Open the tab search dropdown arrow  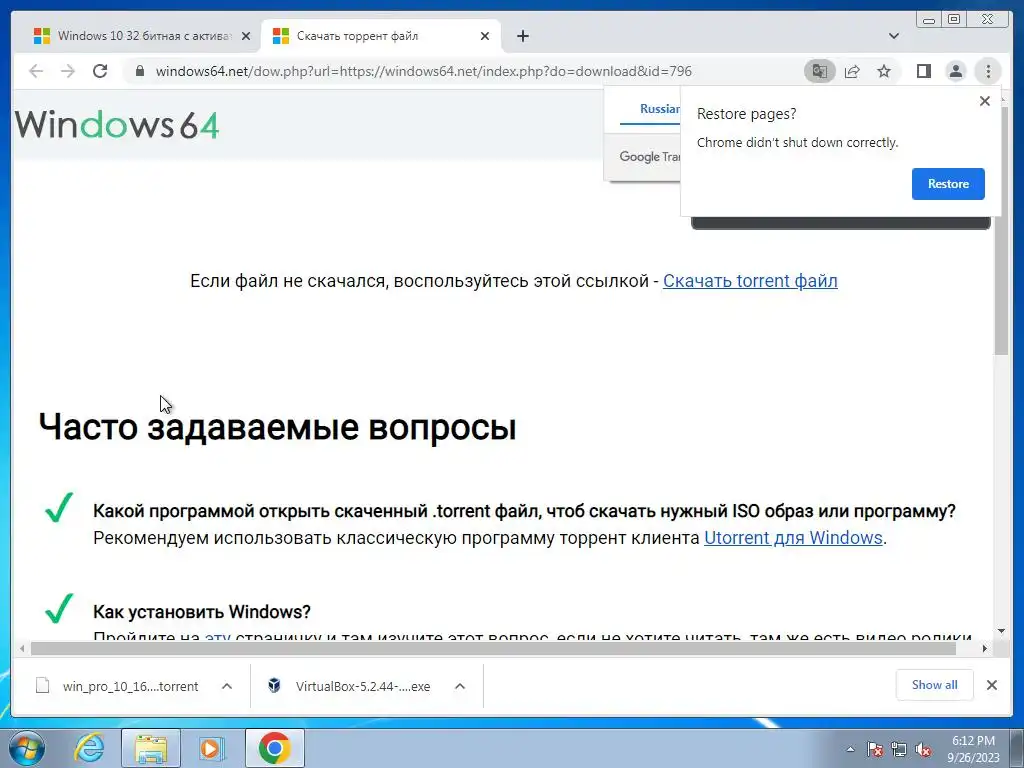894,36
